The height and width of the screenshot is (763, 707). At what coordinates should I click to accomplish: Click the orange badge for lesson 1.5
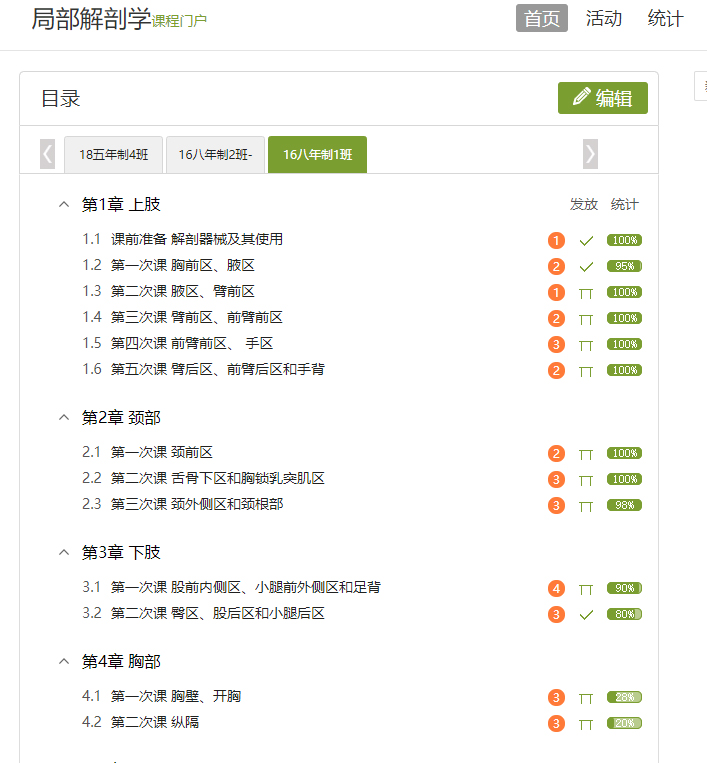click(557, 344)
